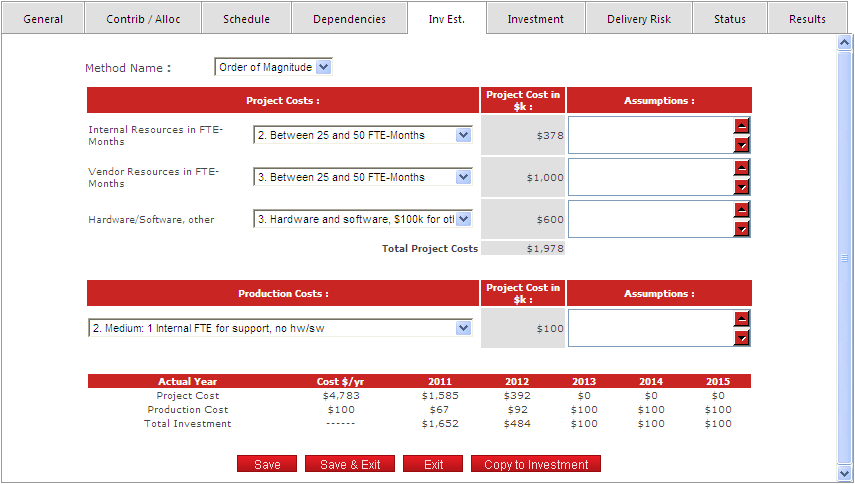
Task: Click the page scrollbar down arrow
Action: 843,473
